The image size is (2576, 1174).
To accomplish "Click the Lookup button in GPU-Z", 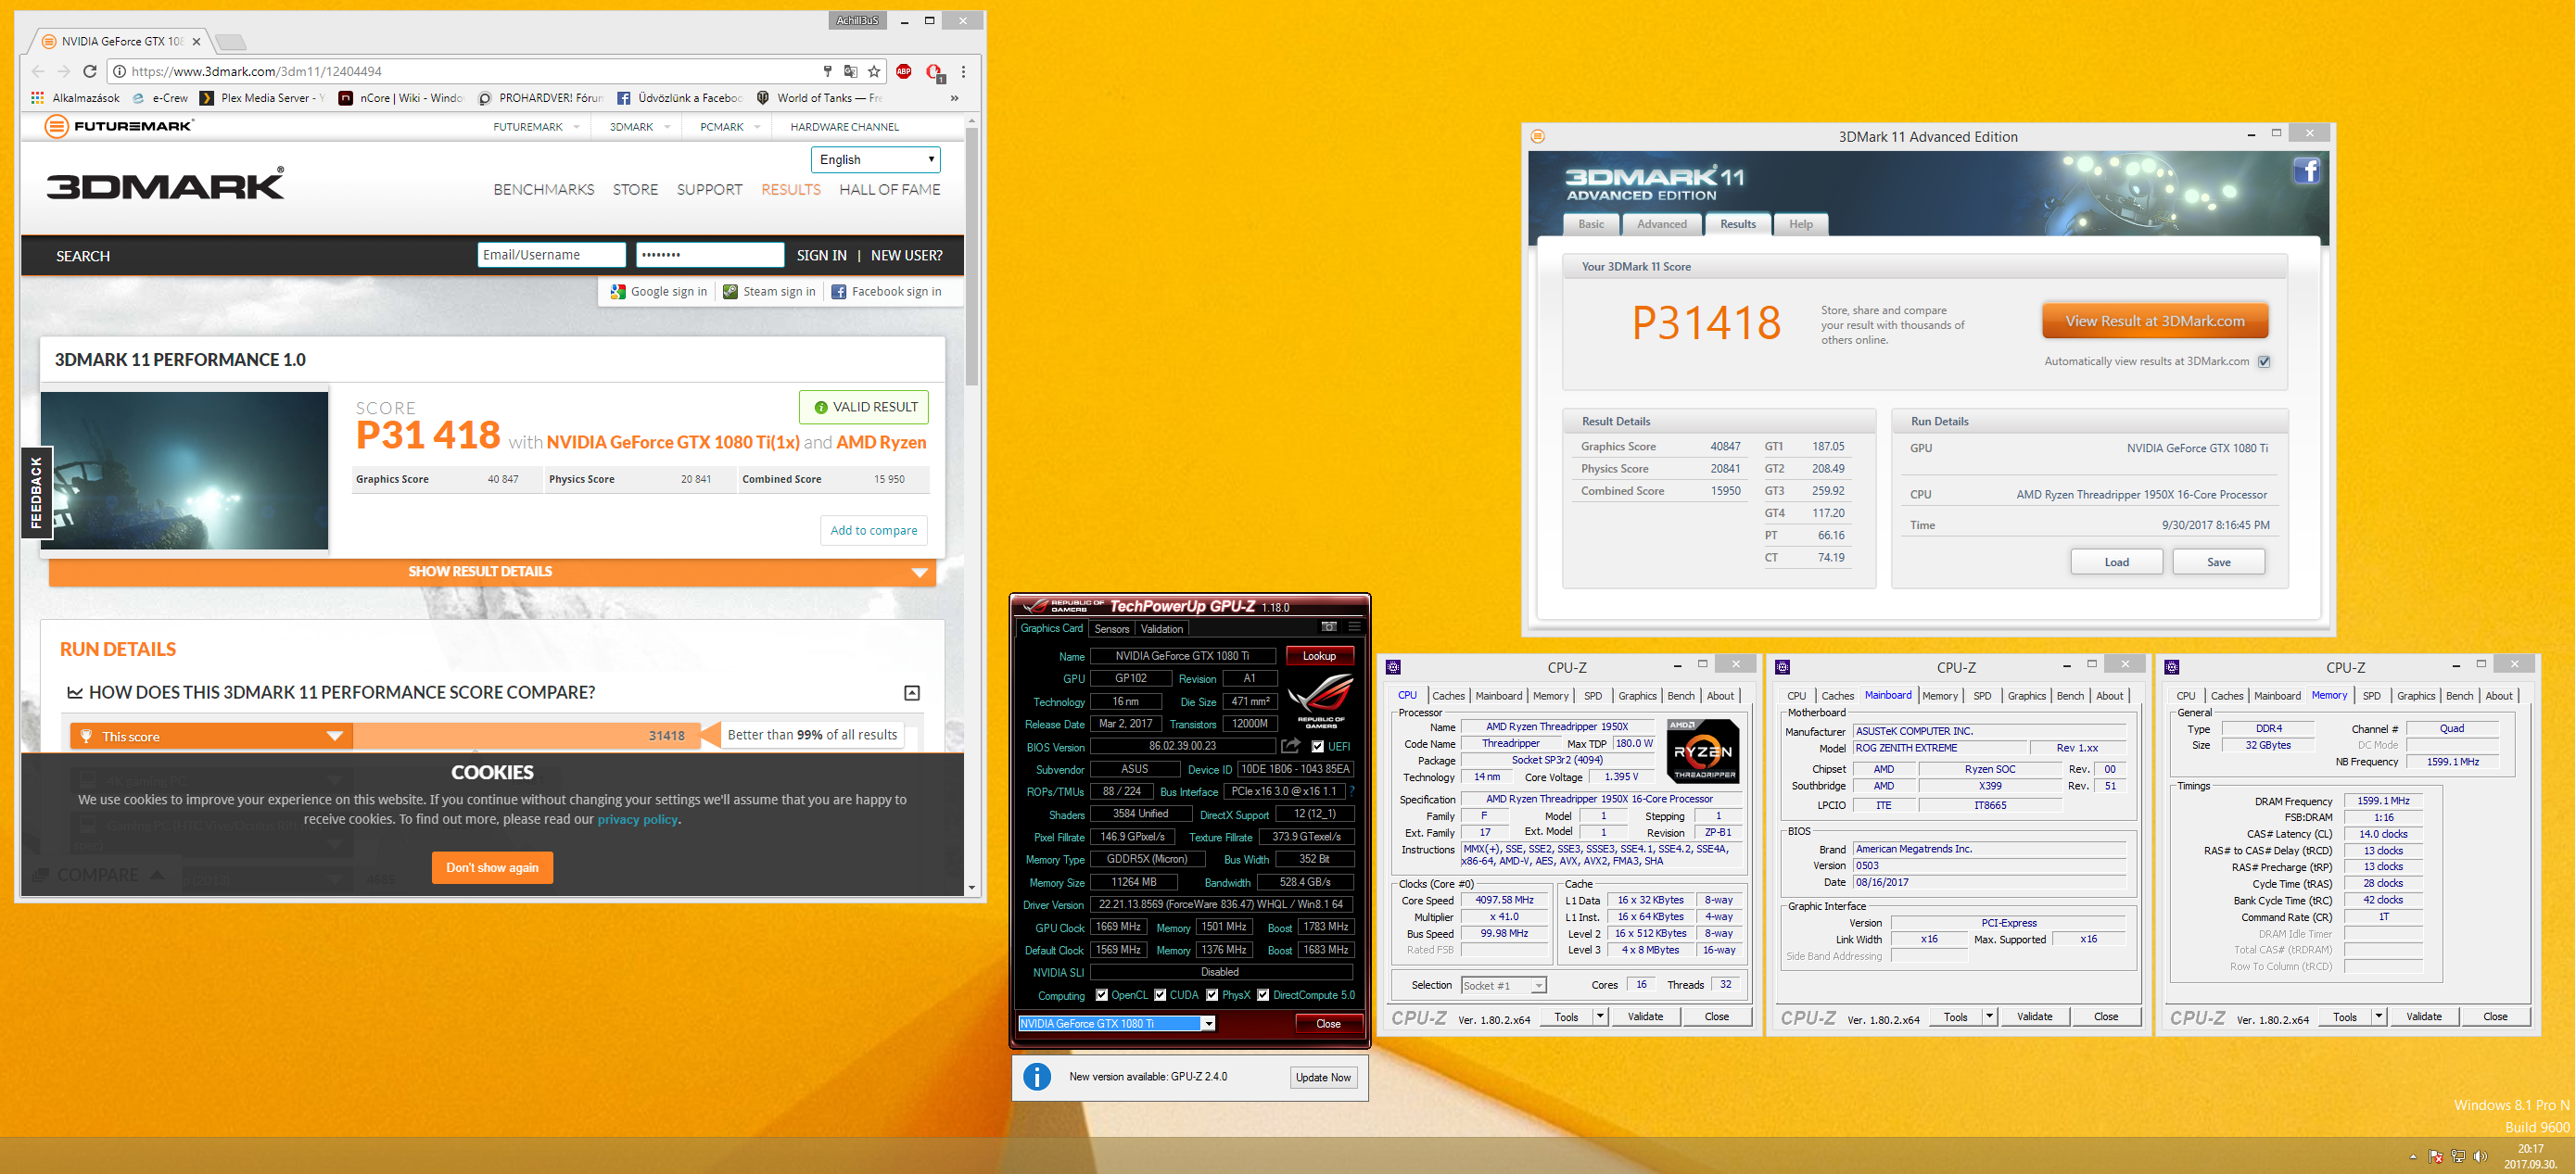I will click(1319, 656).
